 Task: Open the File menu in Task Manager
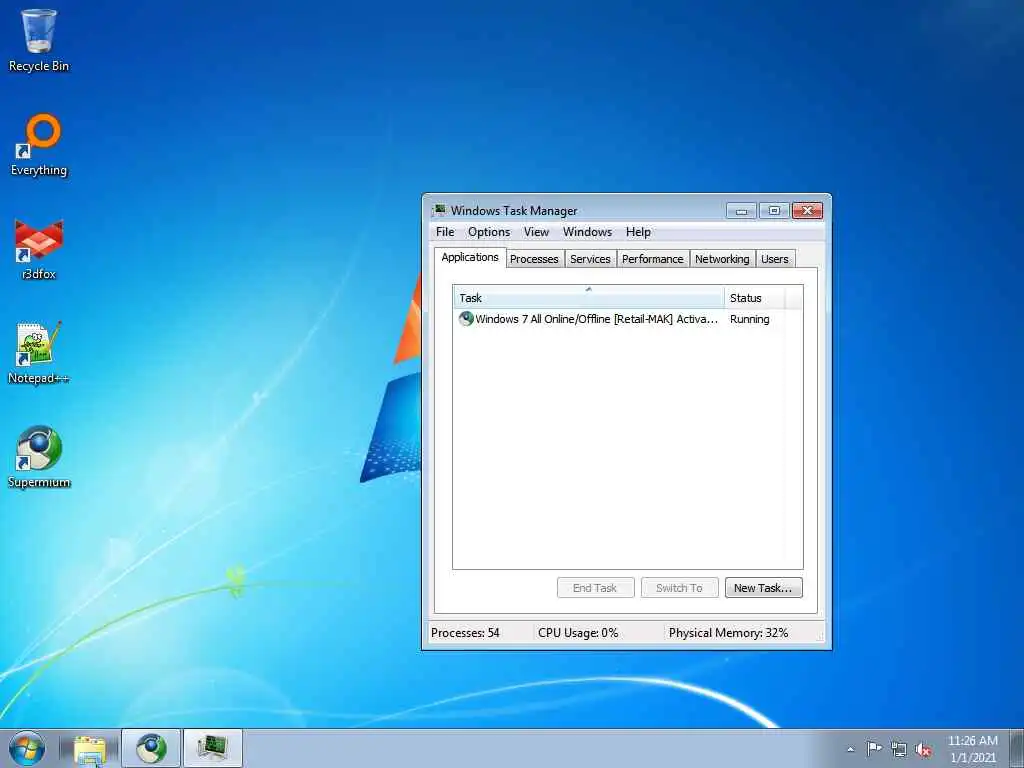pyautogui.click(x=445, y=232)
